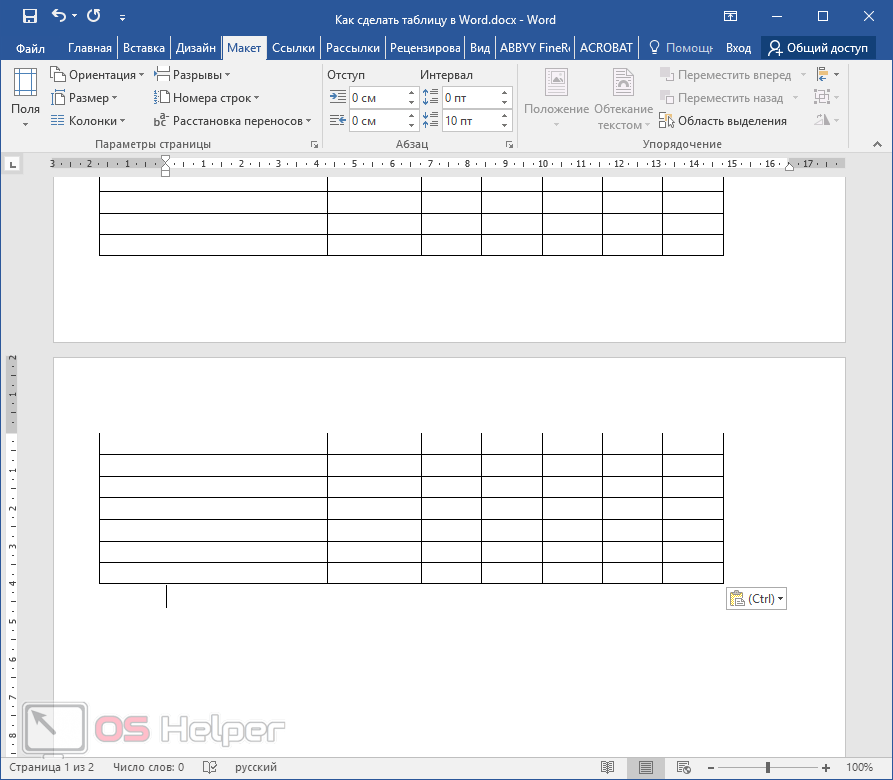Click the tab selector at the ruler corner
Image resolution: width=893 pixels, height=780 pixels.
(12, 163)
